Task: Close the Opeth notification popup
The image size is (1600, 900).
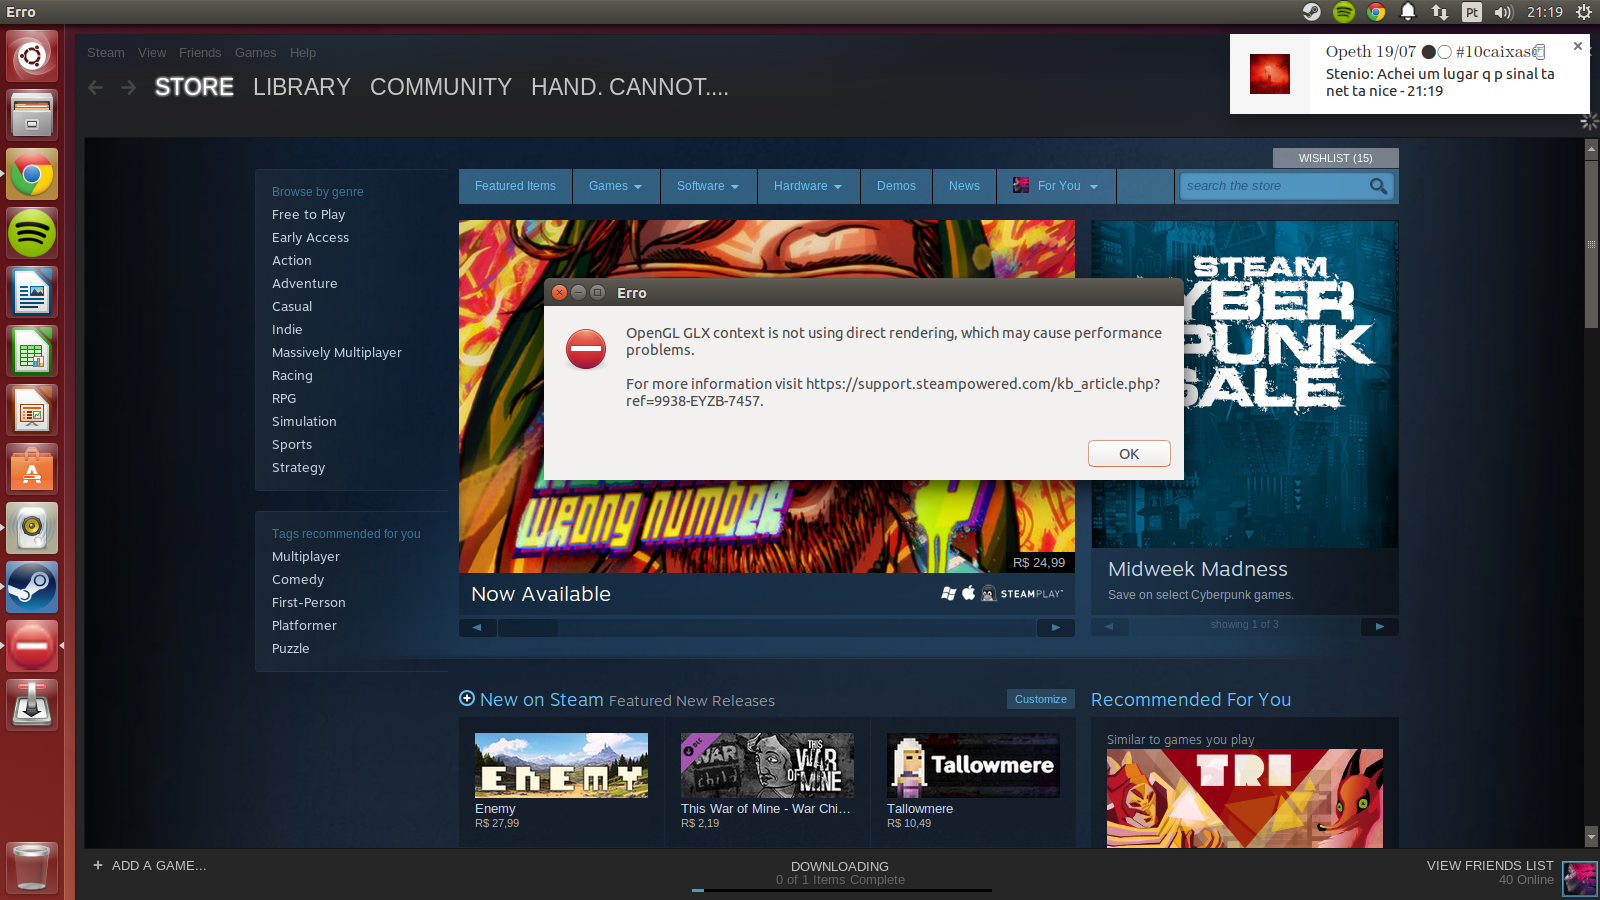Action: point(1578,46)
